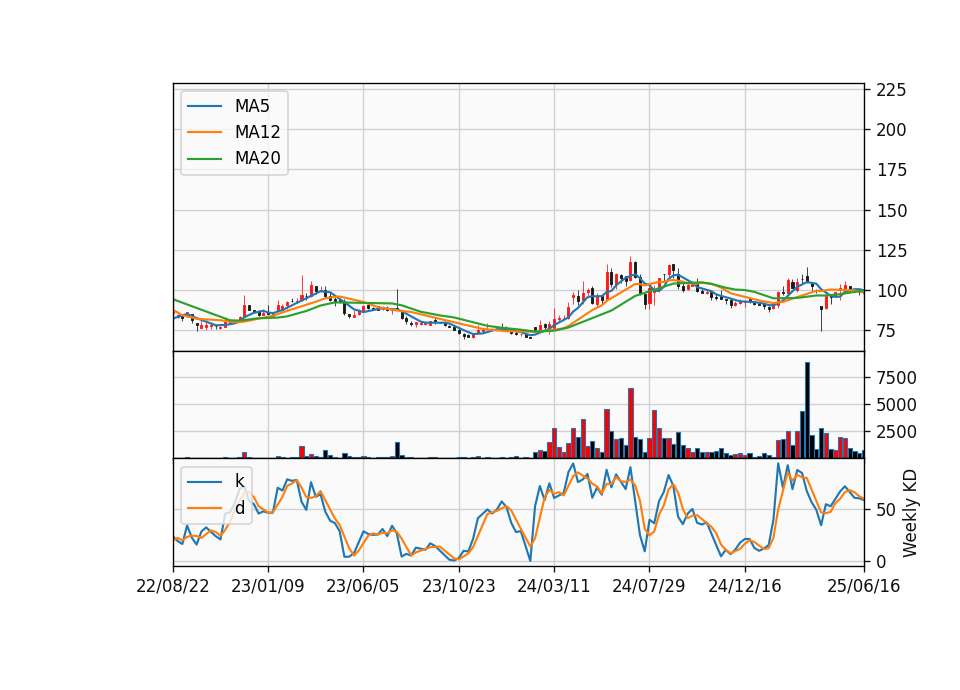
Task: Click the 7500 volume axis tick
Action: point(896,378)
